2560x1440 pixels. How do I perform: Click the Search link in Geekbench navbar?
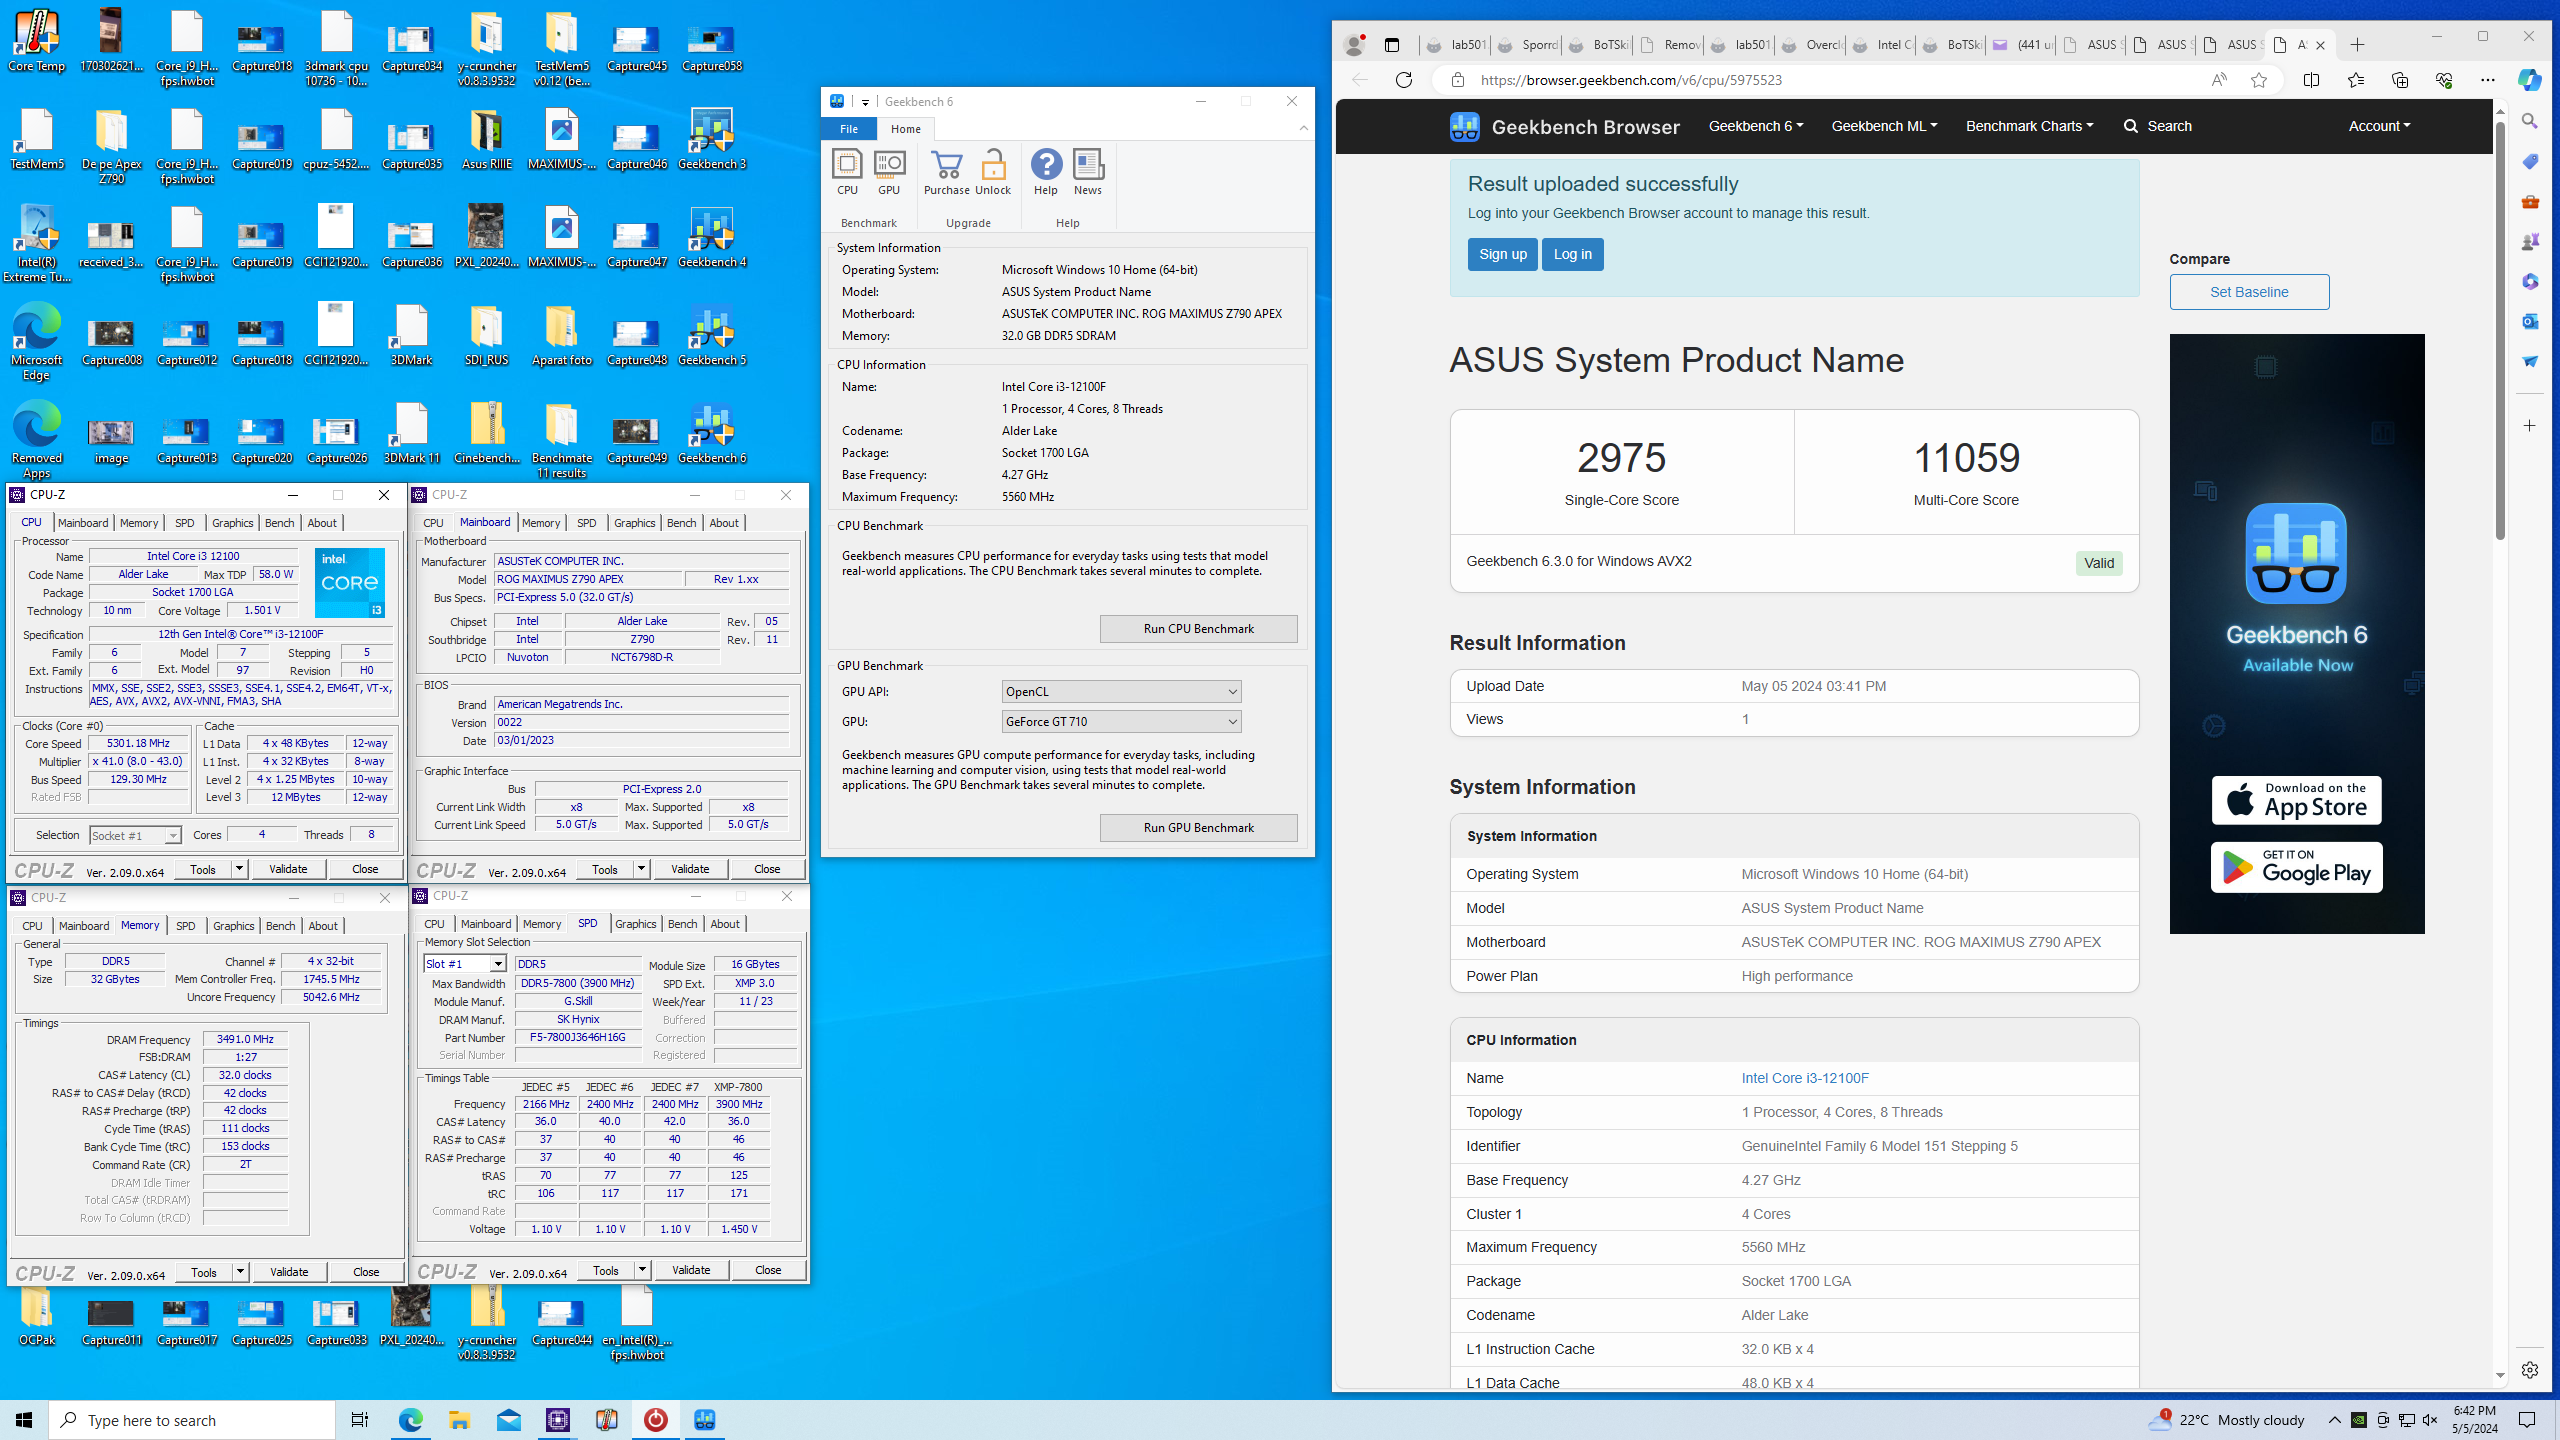(2158, 126)
